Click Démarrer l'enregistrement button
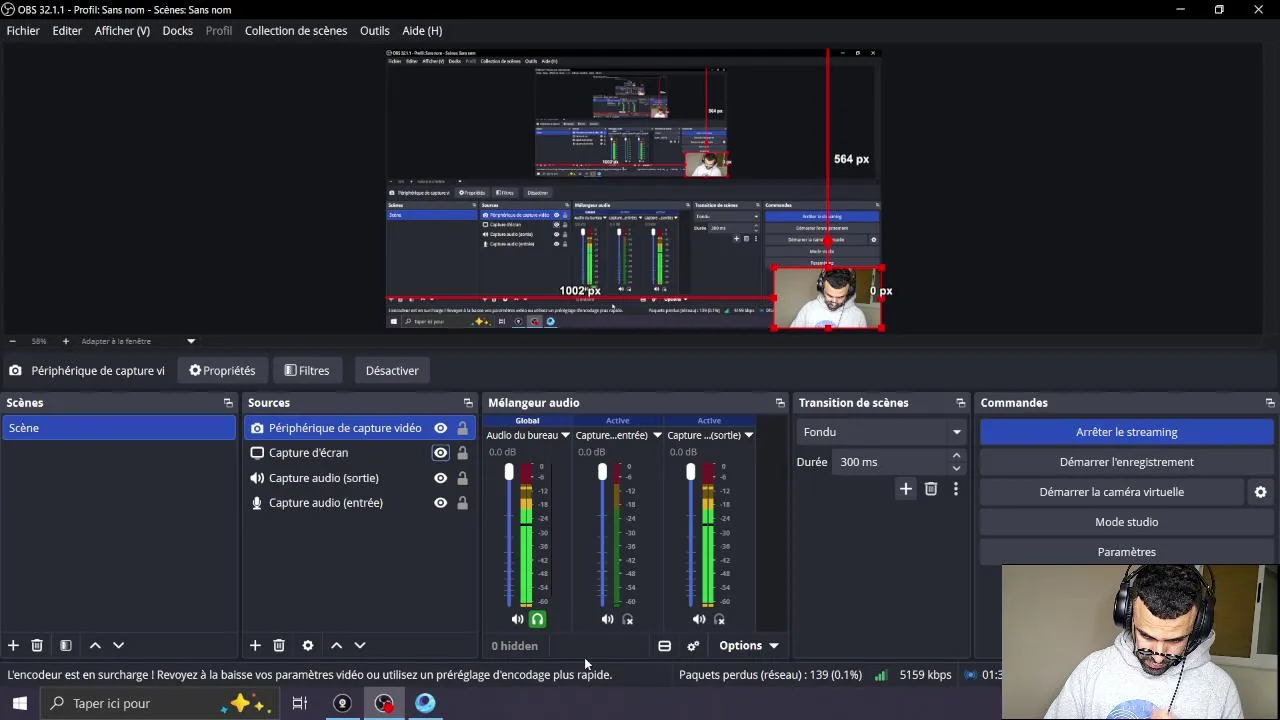 tap(1126, 462)
